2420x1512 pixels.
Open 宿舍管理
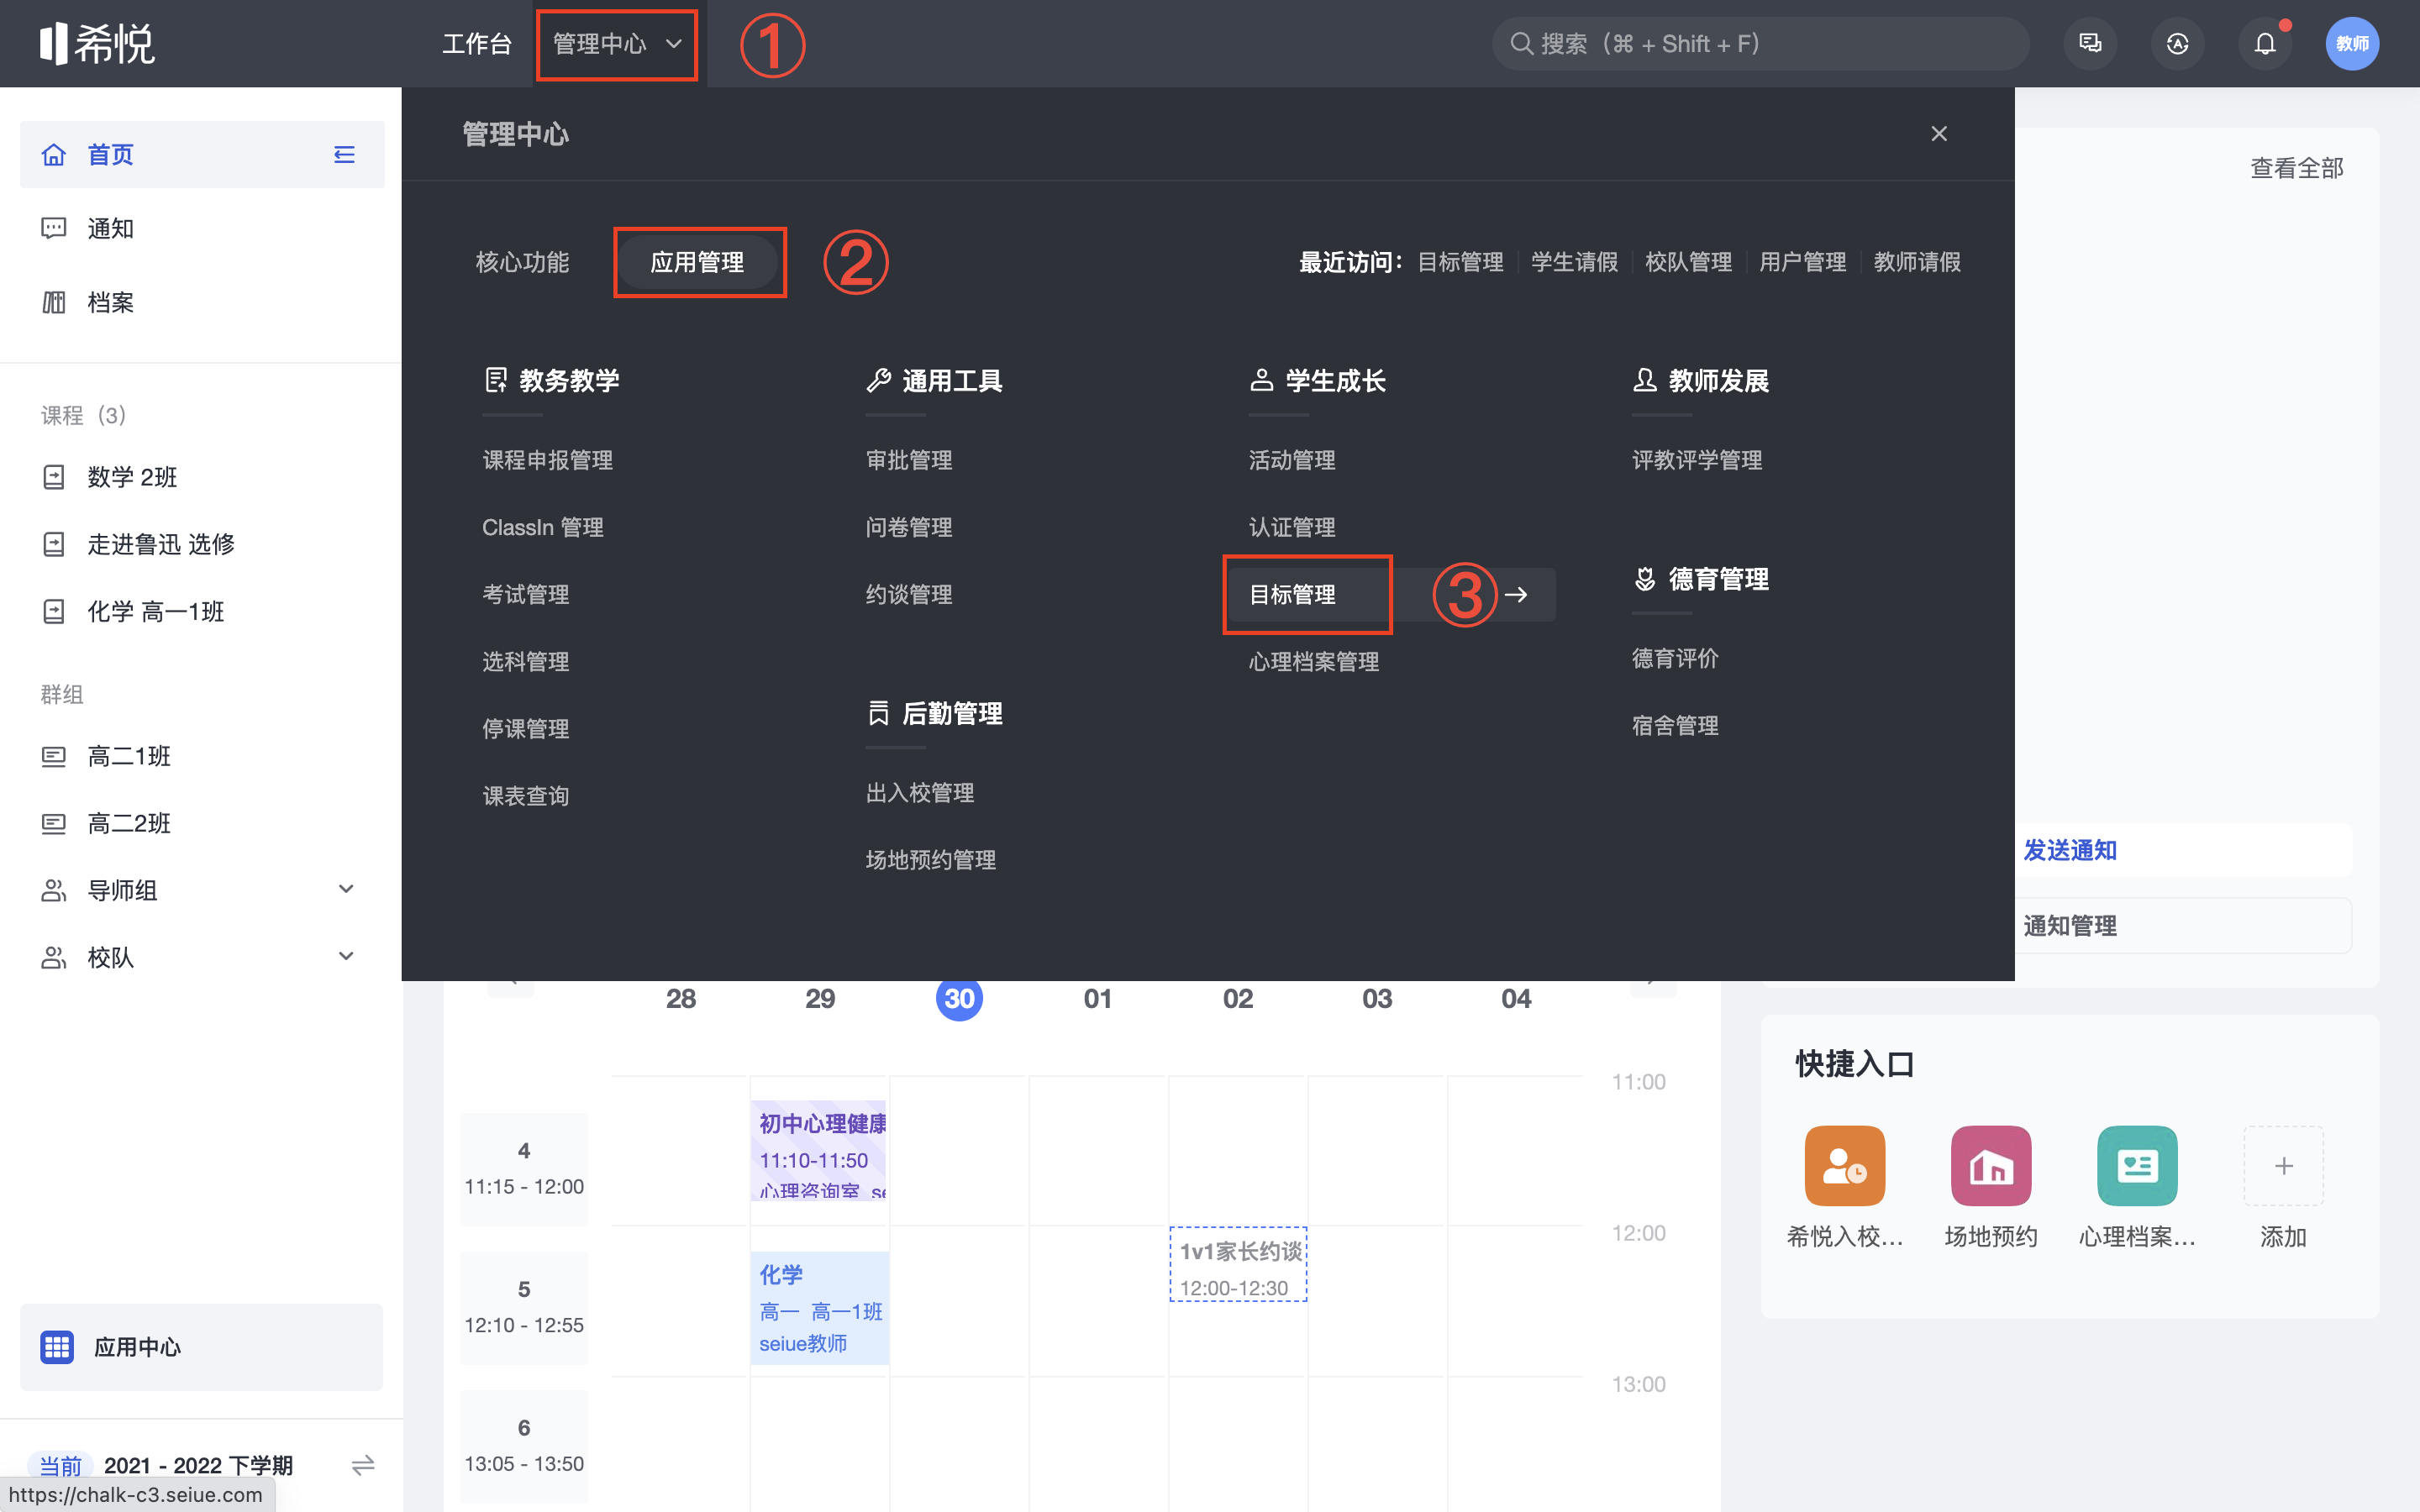[x=1674, y=725]
